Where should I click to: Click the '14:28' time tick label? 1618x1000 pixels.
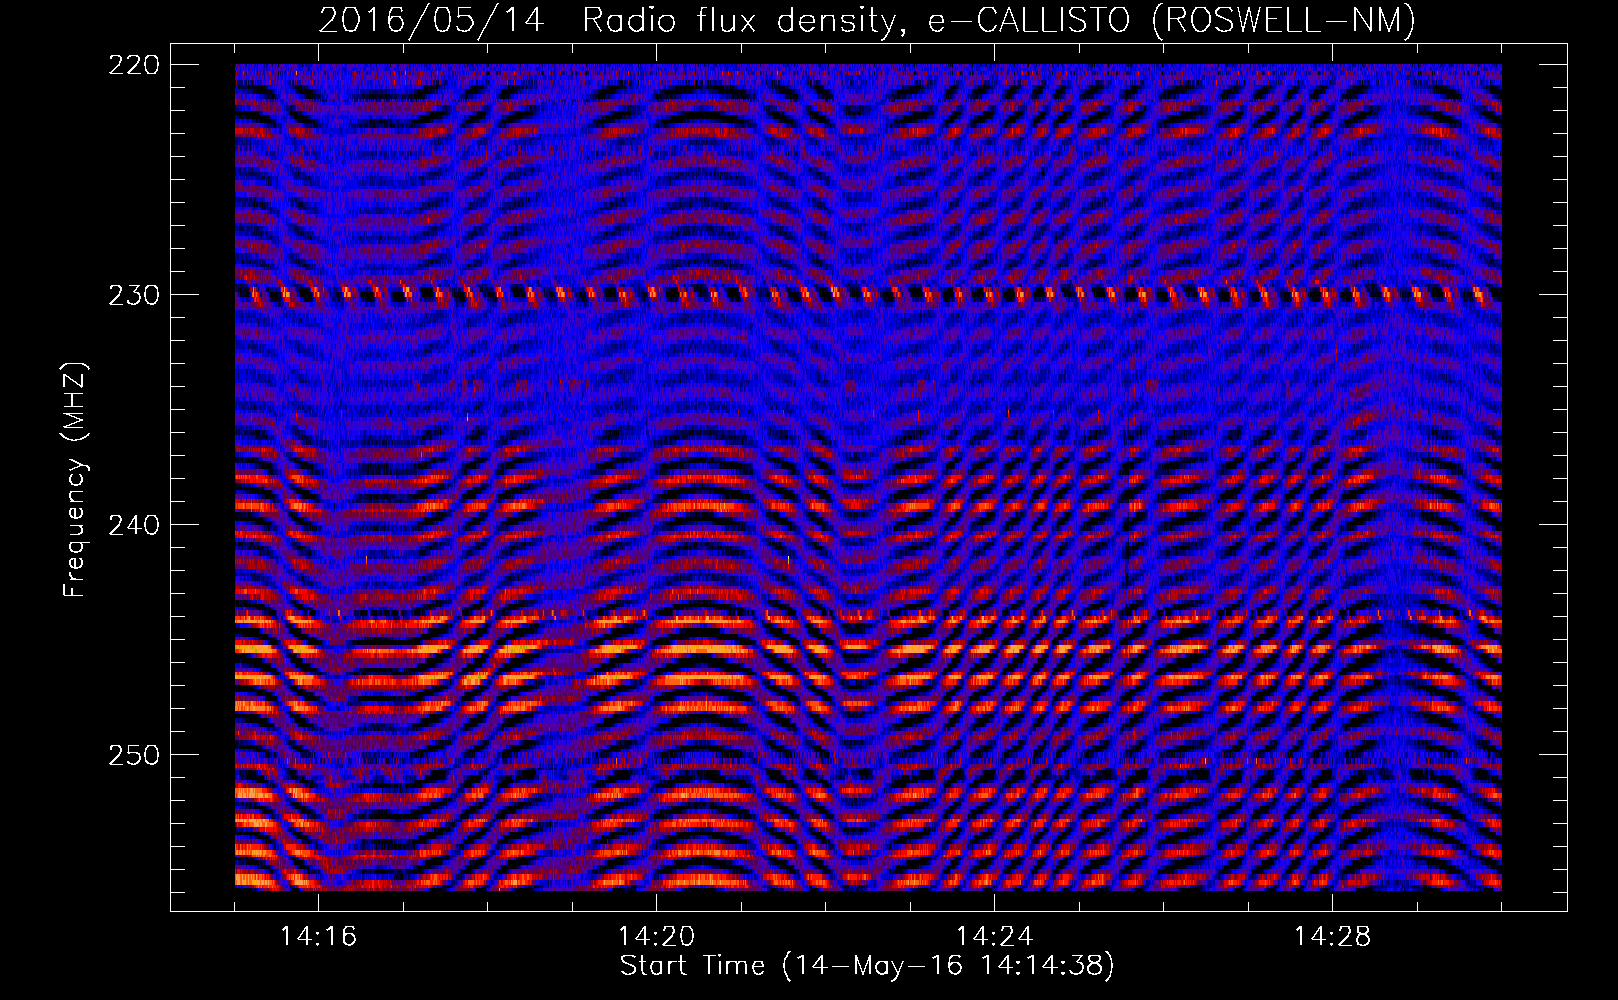[x=1332, y=936]
